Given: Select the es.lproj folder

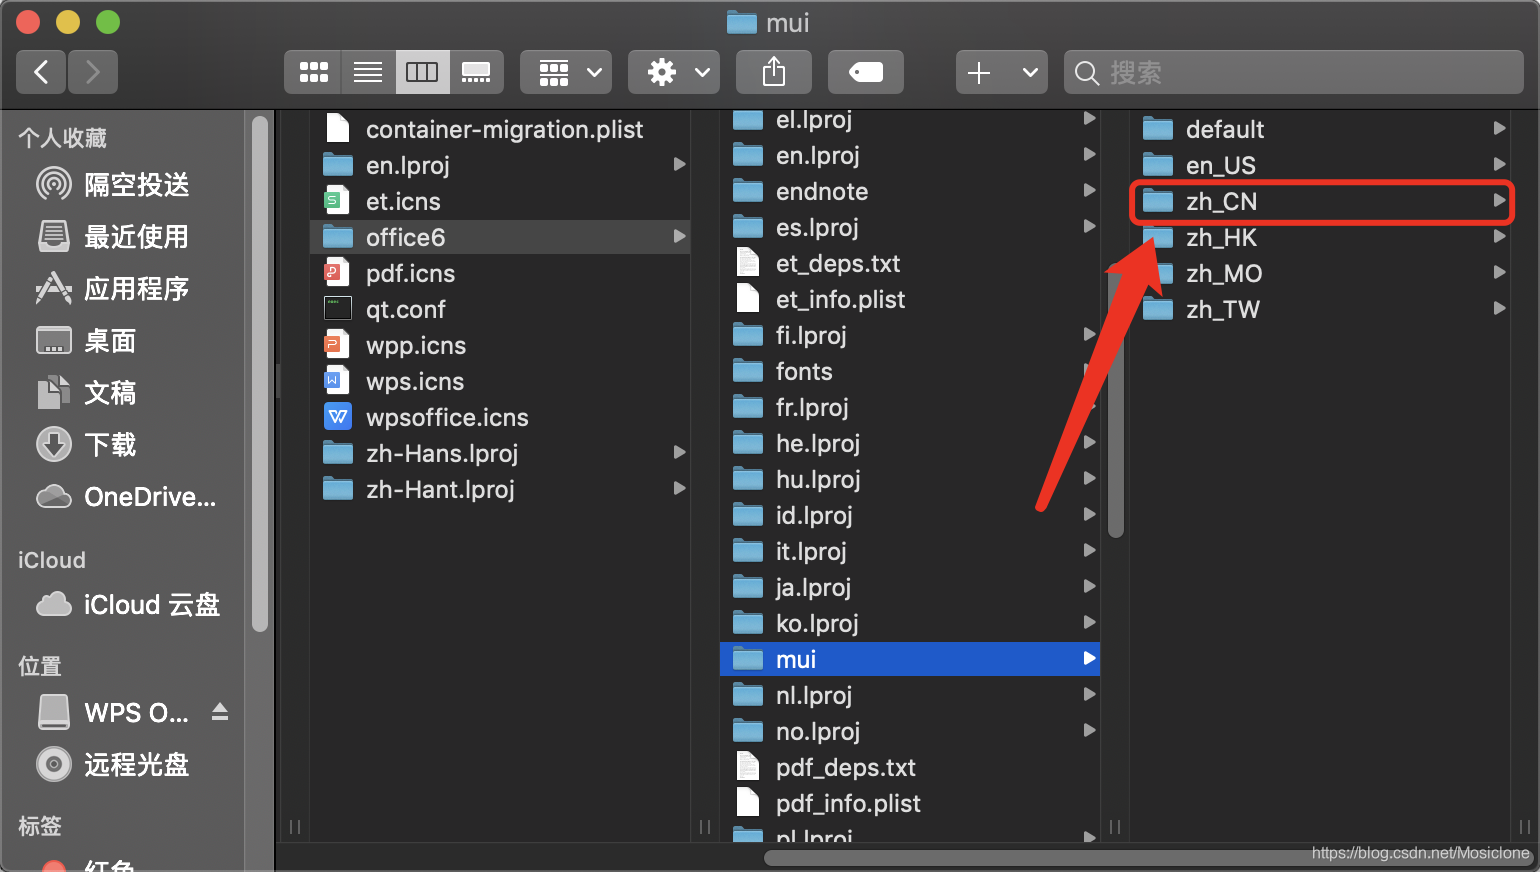Looking at the screenshot, I should pyautogui.click(x=910, y=227).
